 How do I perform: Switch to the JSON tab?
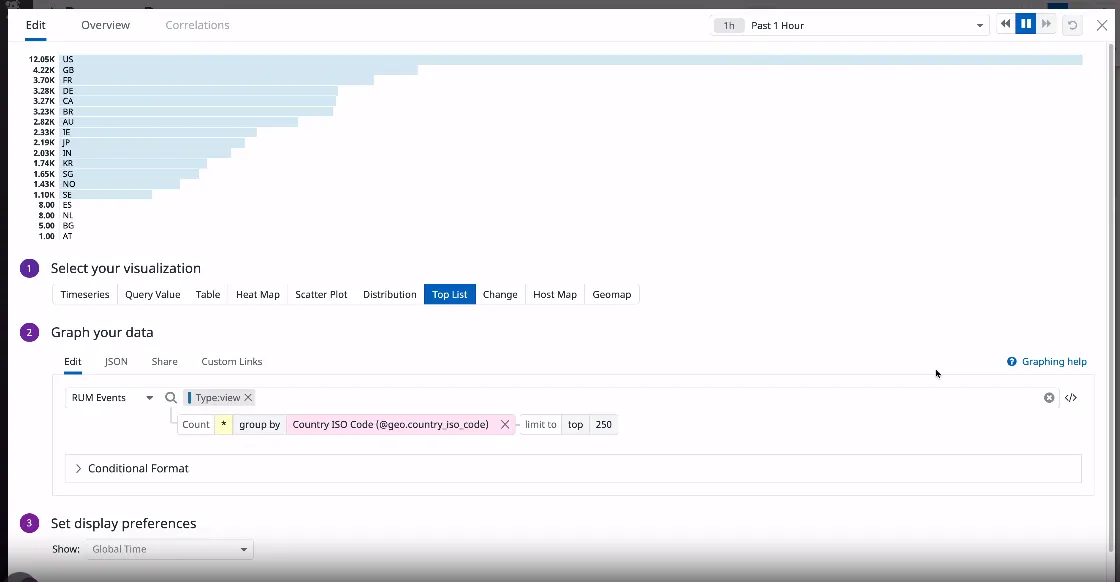point(116,362)
